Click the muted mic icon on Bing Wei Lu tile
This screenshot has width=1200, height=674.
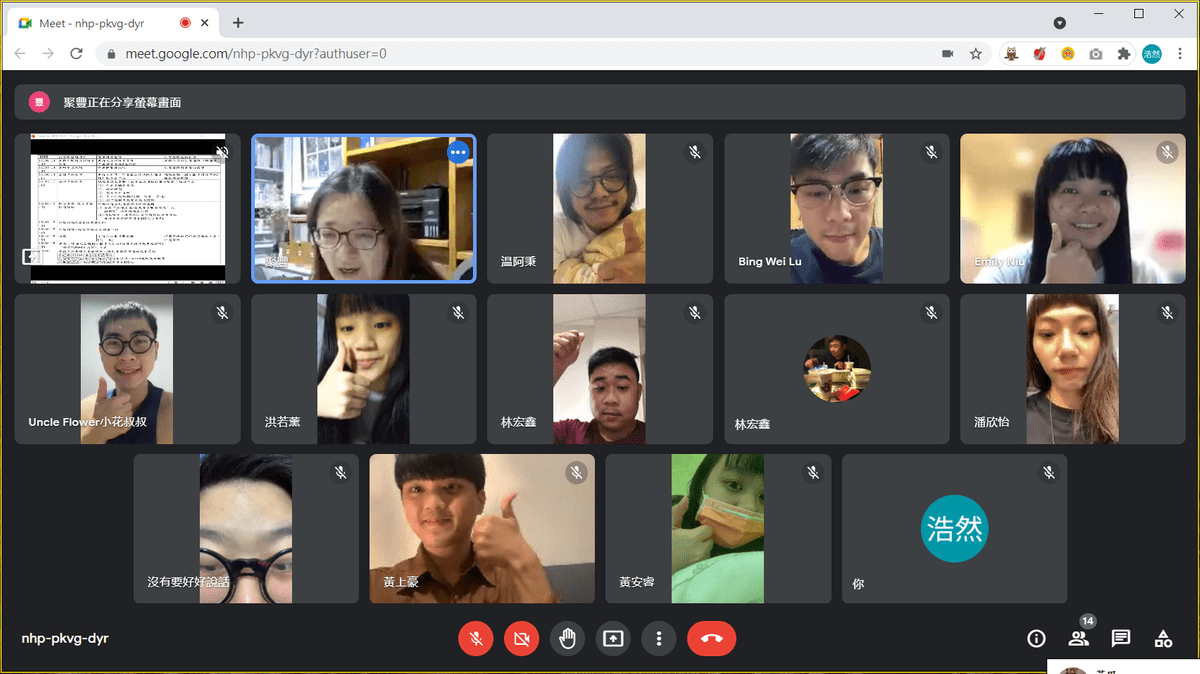click(931, 152)
